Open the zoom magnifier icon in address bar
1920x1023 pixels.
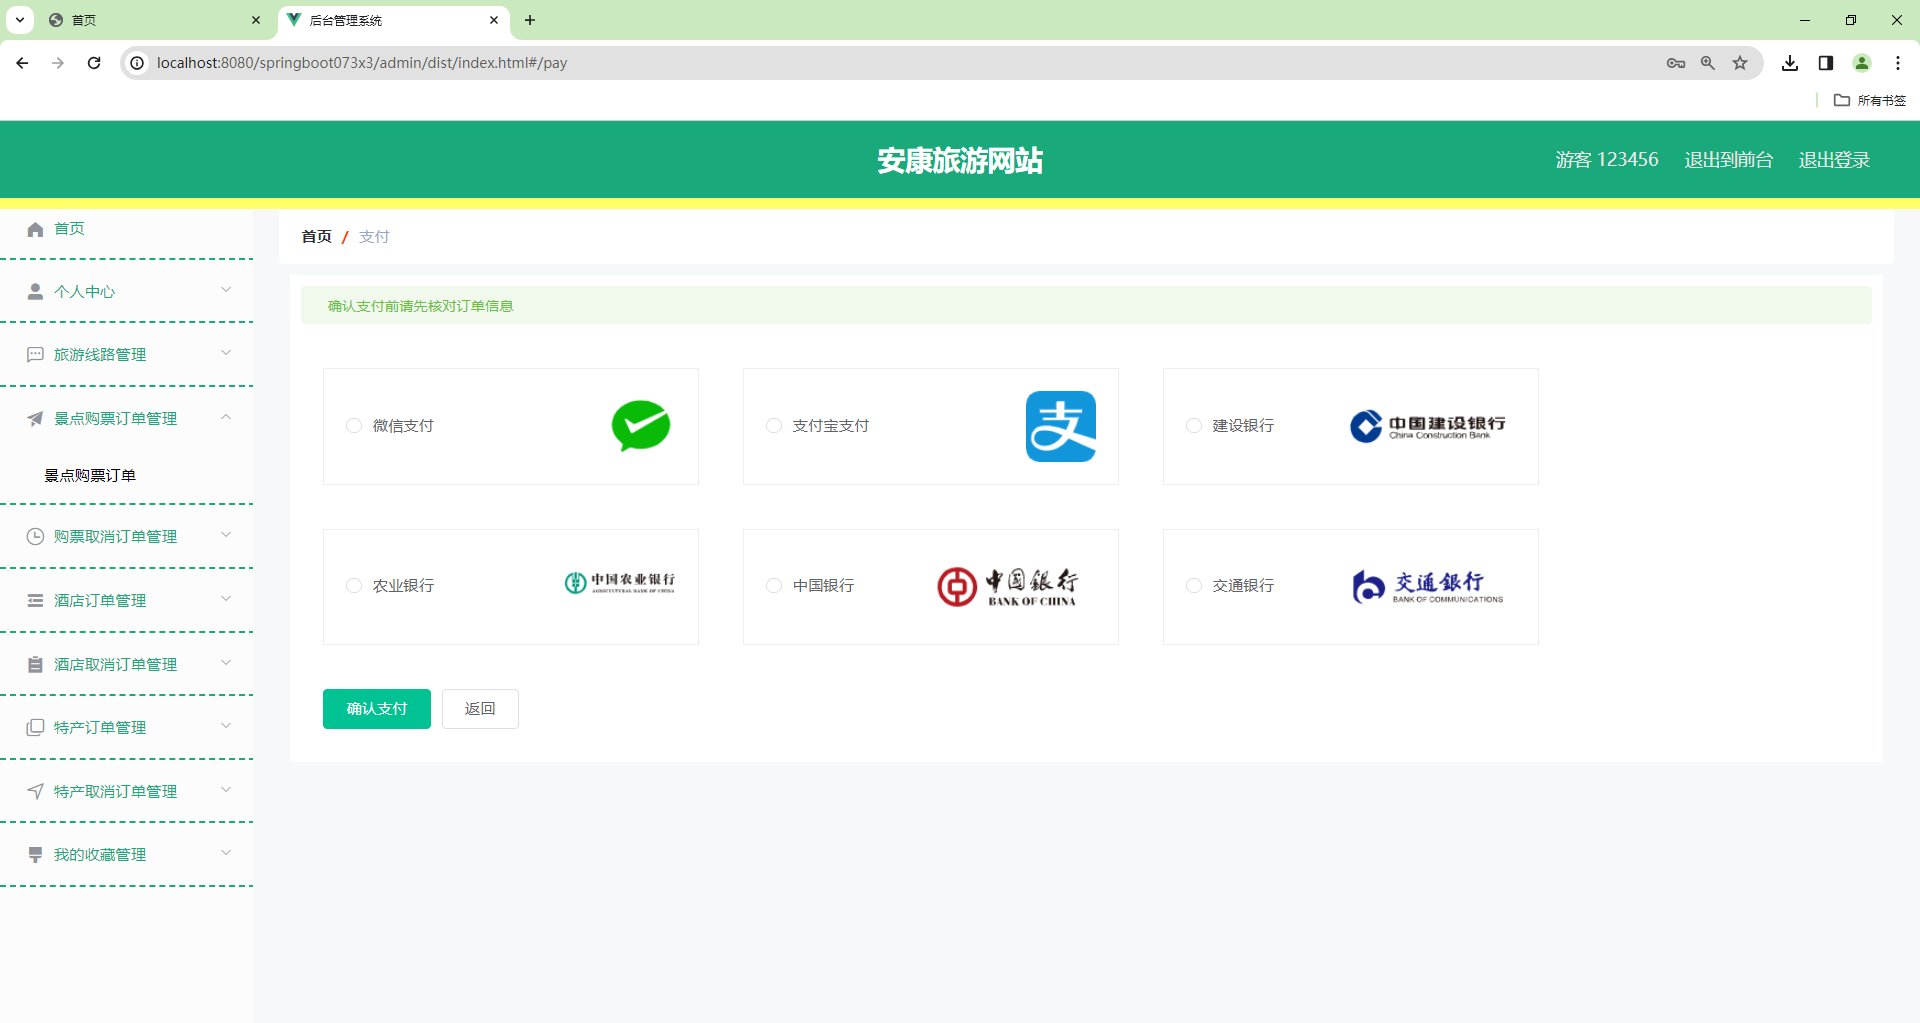pos(1708,63)
